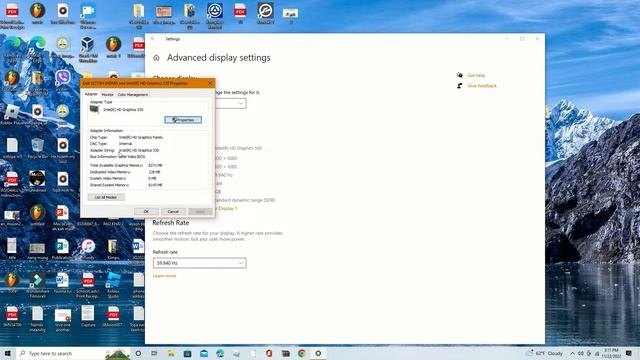640x360 pixels.
Task: Expand the hidden system tray icons chevron
Action: (572, 353)
